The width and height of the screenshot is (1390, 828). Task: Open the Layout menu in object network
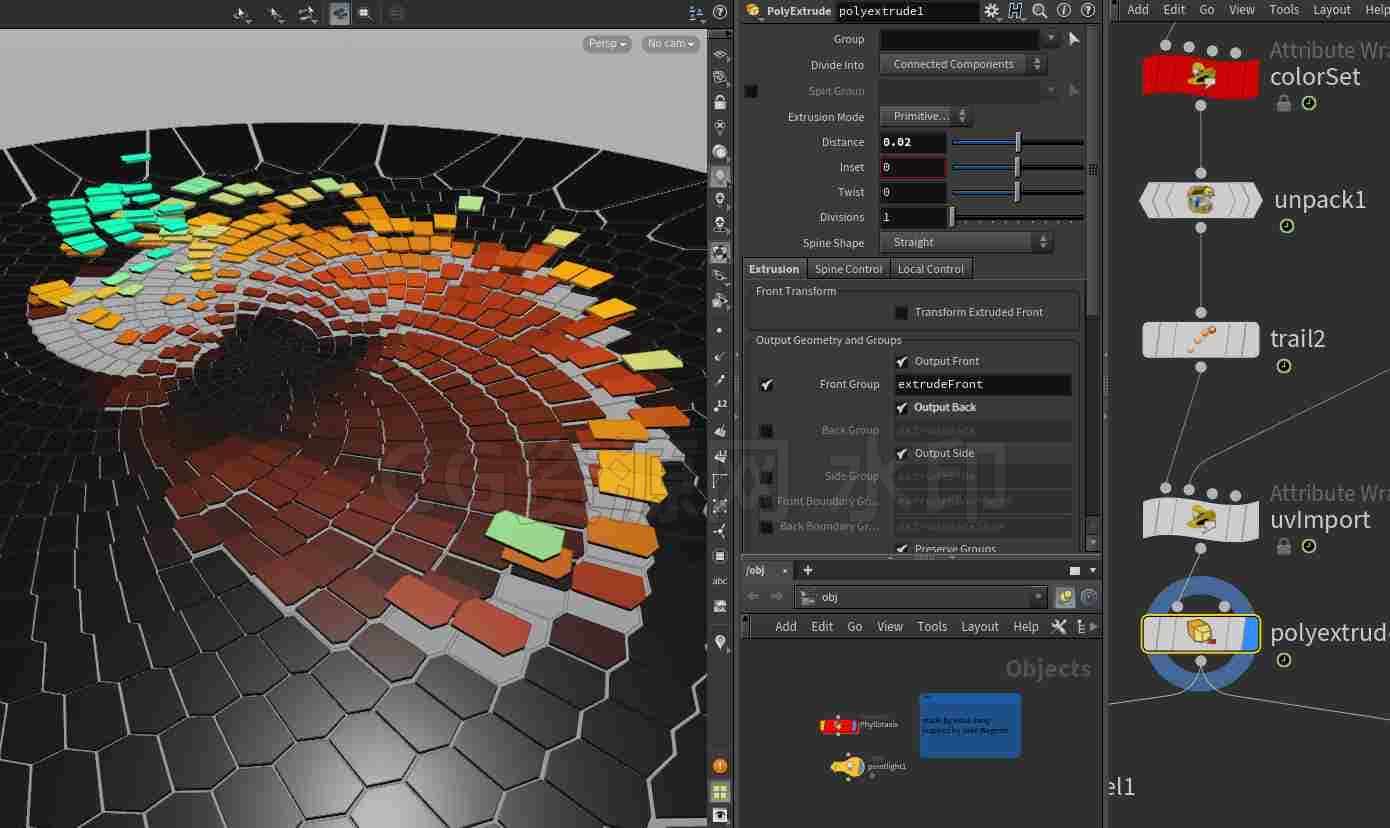[x=980, y=626]
